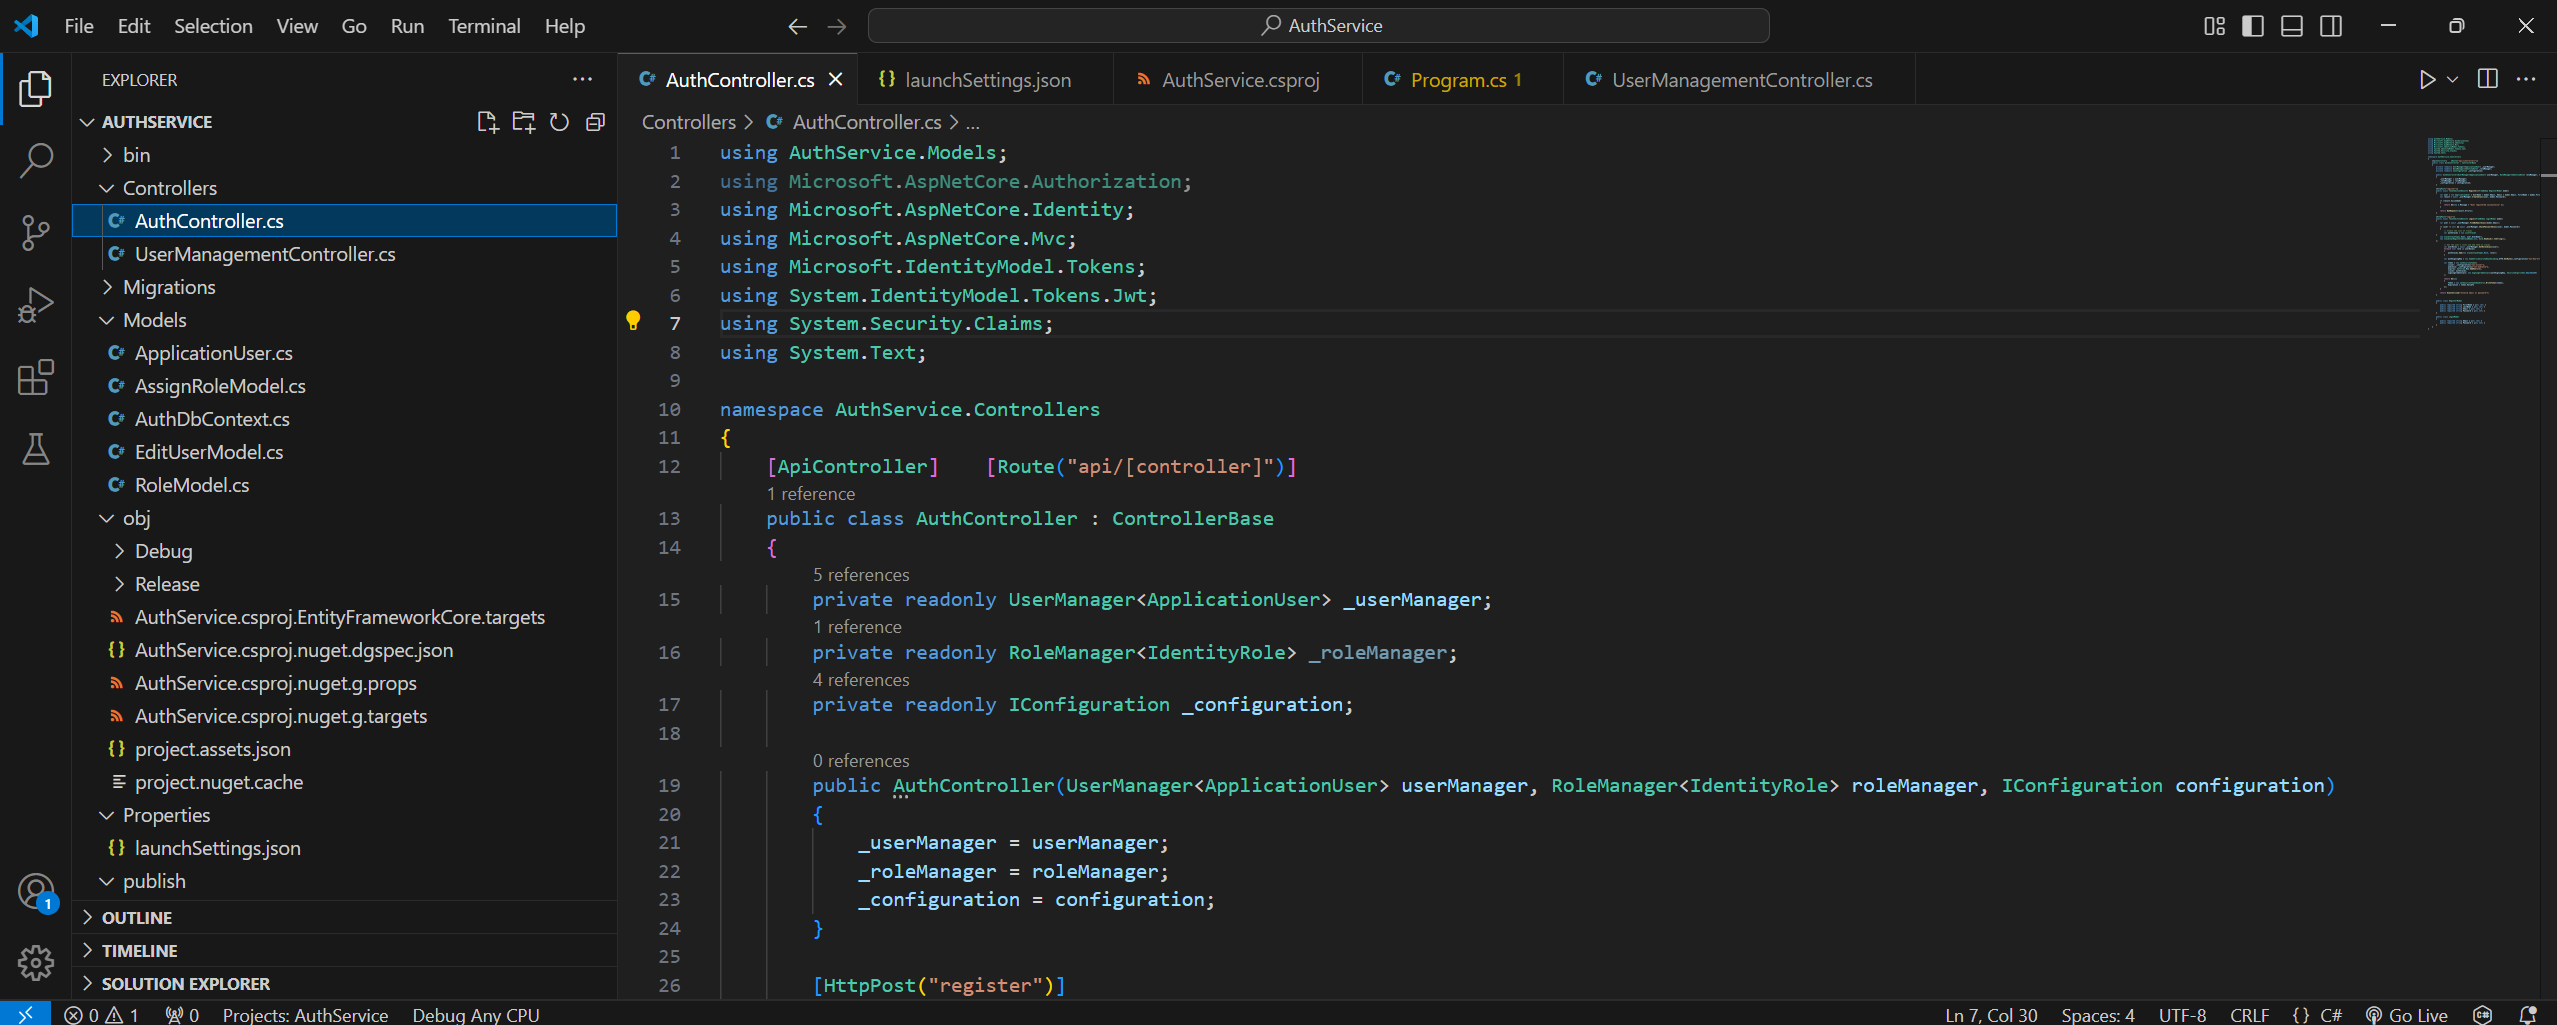Click CRLF line ending selector
The height and width of the screenshot is (1025, 2557).
coord(2249,1014)
